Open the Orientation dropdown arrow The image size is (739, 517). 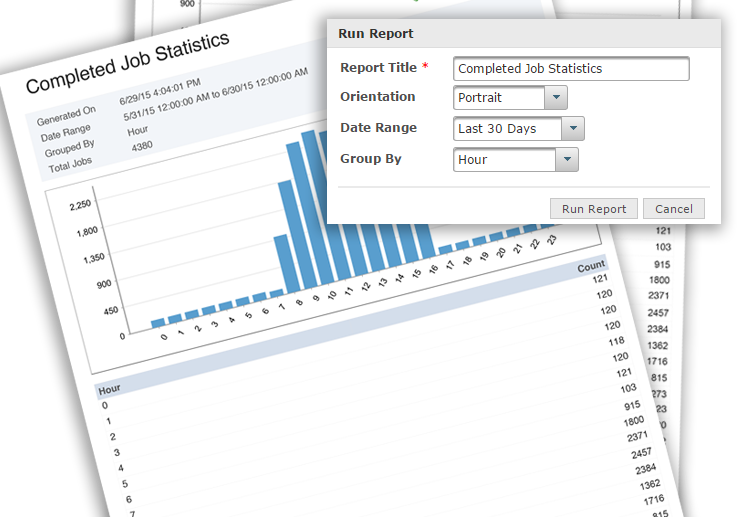coord(556,98)
